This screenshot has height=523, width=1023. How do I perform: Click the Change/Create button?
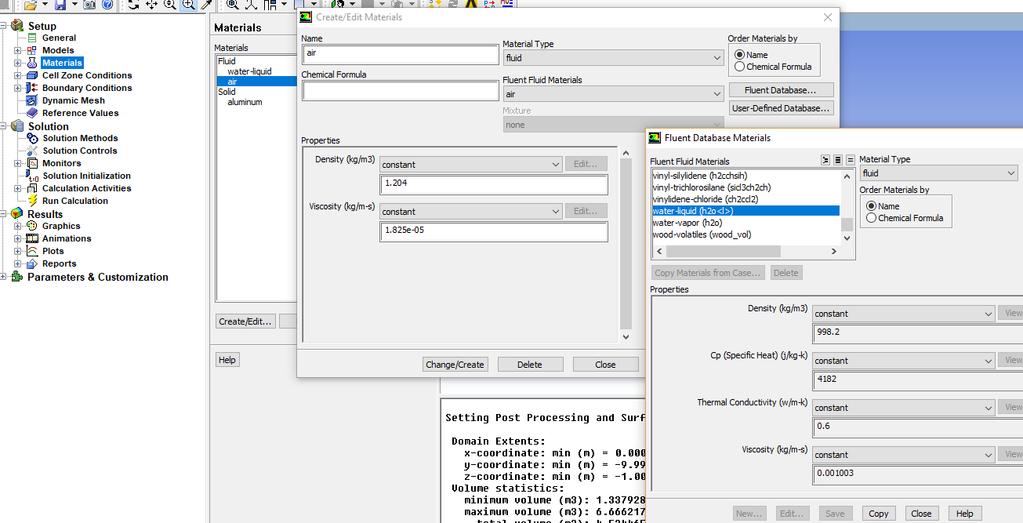(x=455, y=365)
